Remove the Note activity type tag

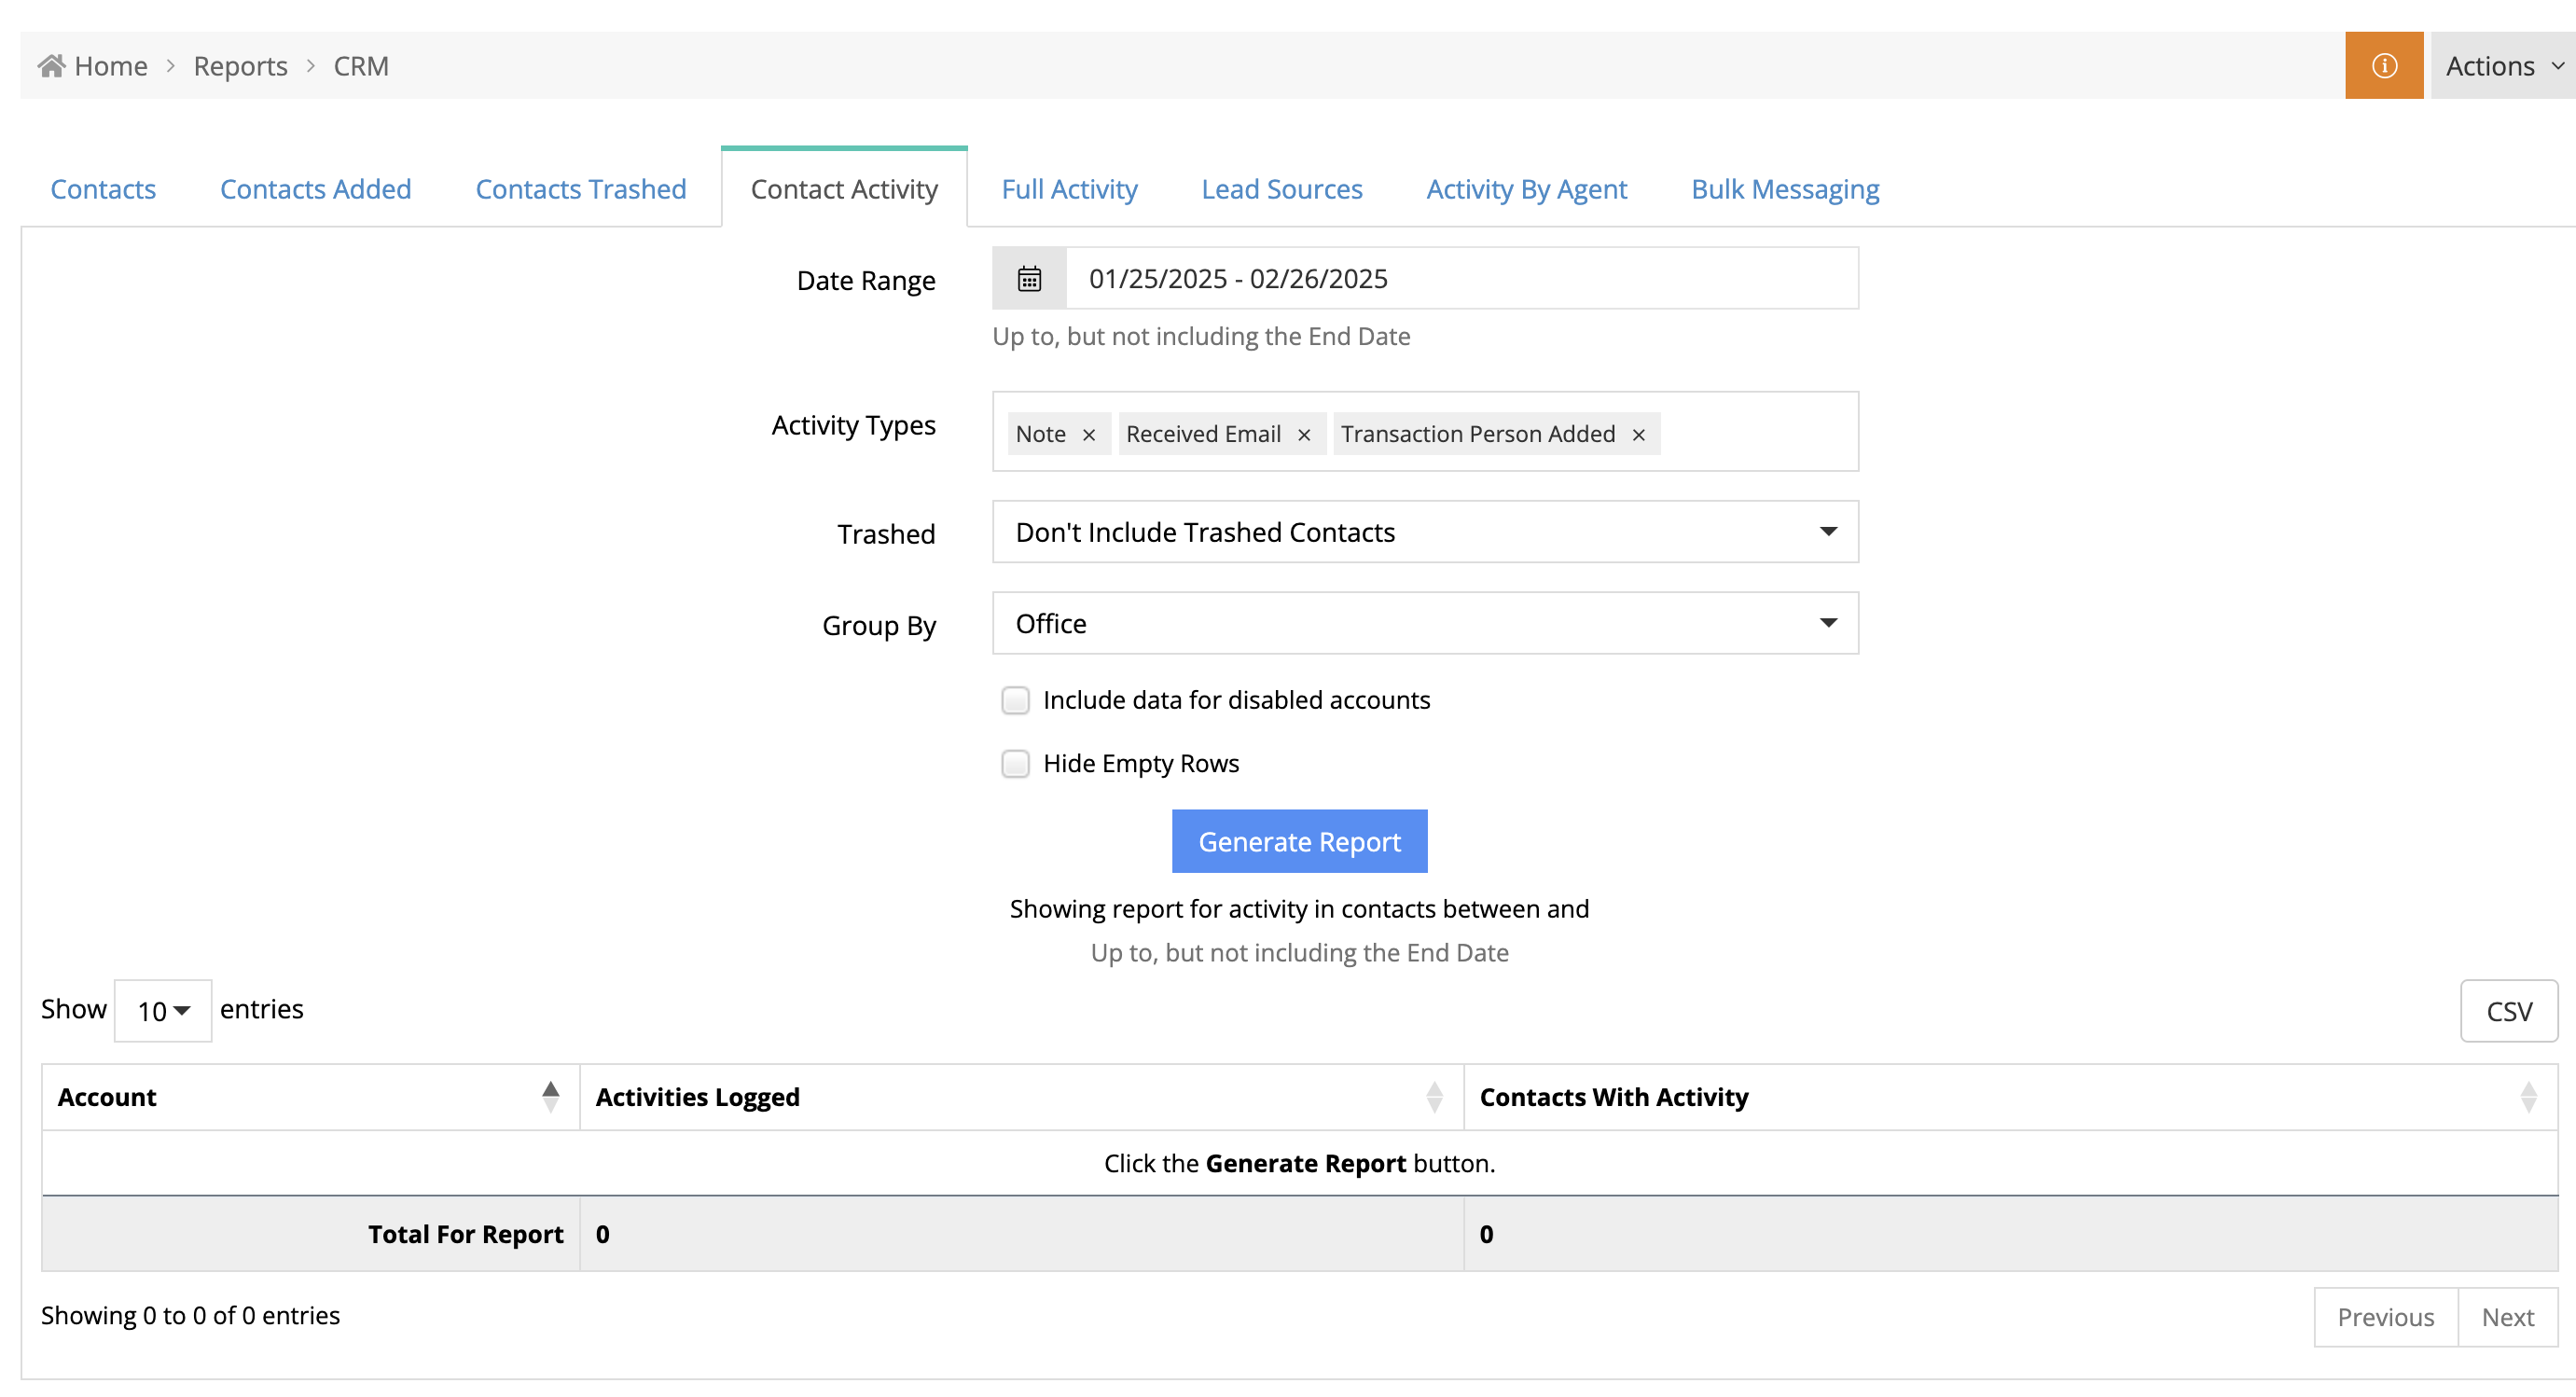click(x=1089, y=435)
